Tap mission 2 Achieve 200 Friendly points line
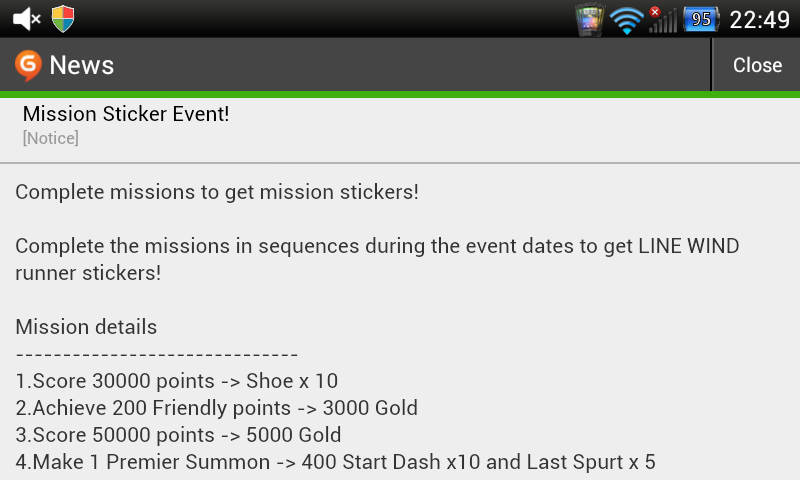 (217, 408)
